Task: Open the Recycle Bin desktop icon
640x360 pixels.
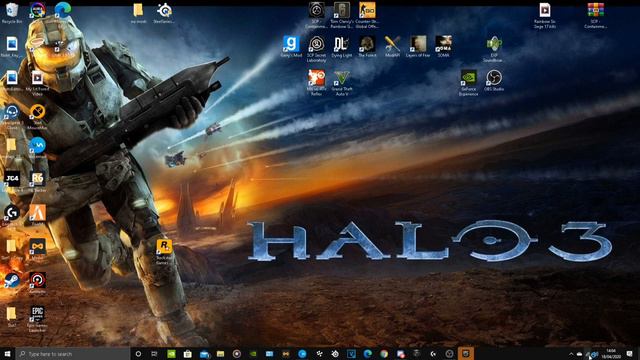Action: 12,13
